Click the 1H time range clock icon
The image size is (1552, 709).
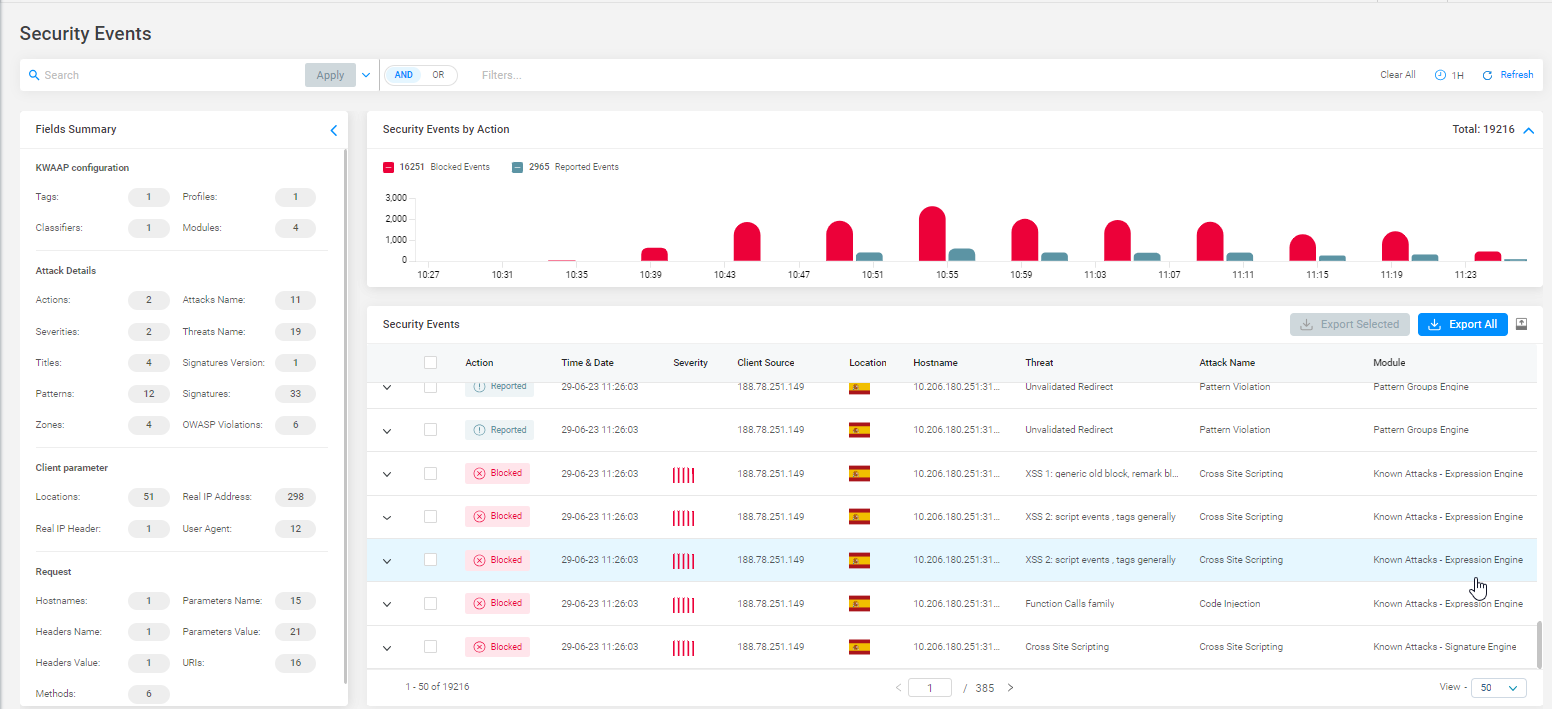tap(1440, 75)
